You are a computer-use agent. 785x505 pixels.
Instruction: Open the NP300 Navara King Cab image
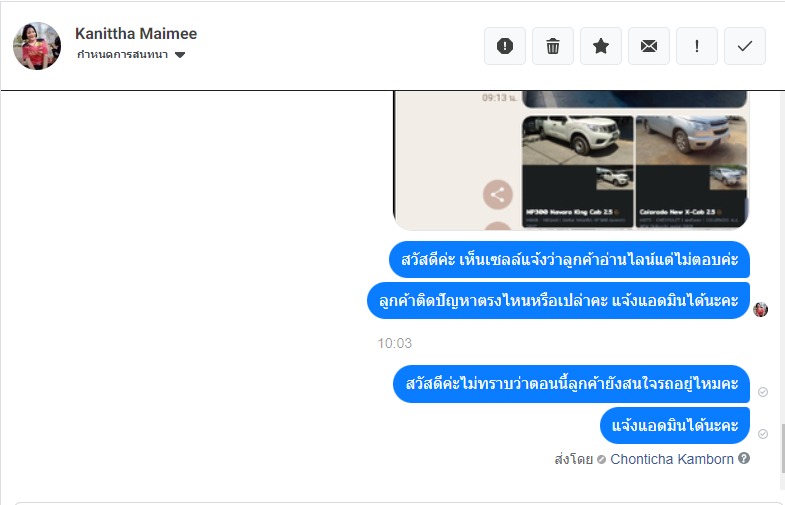pyautogui.click(x=578, y=172)
